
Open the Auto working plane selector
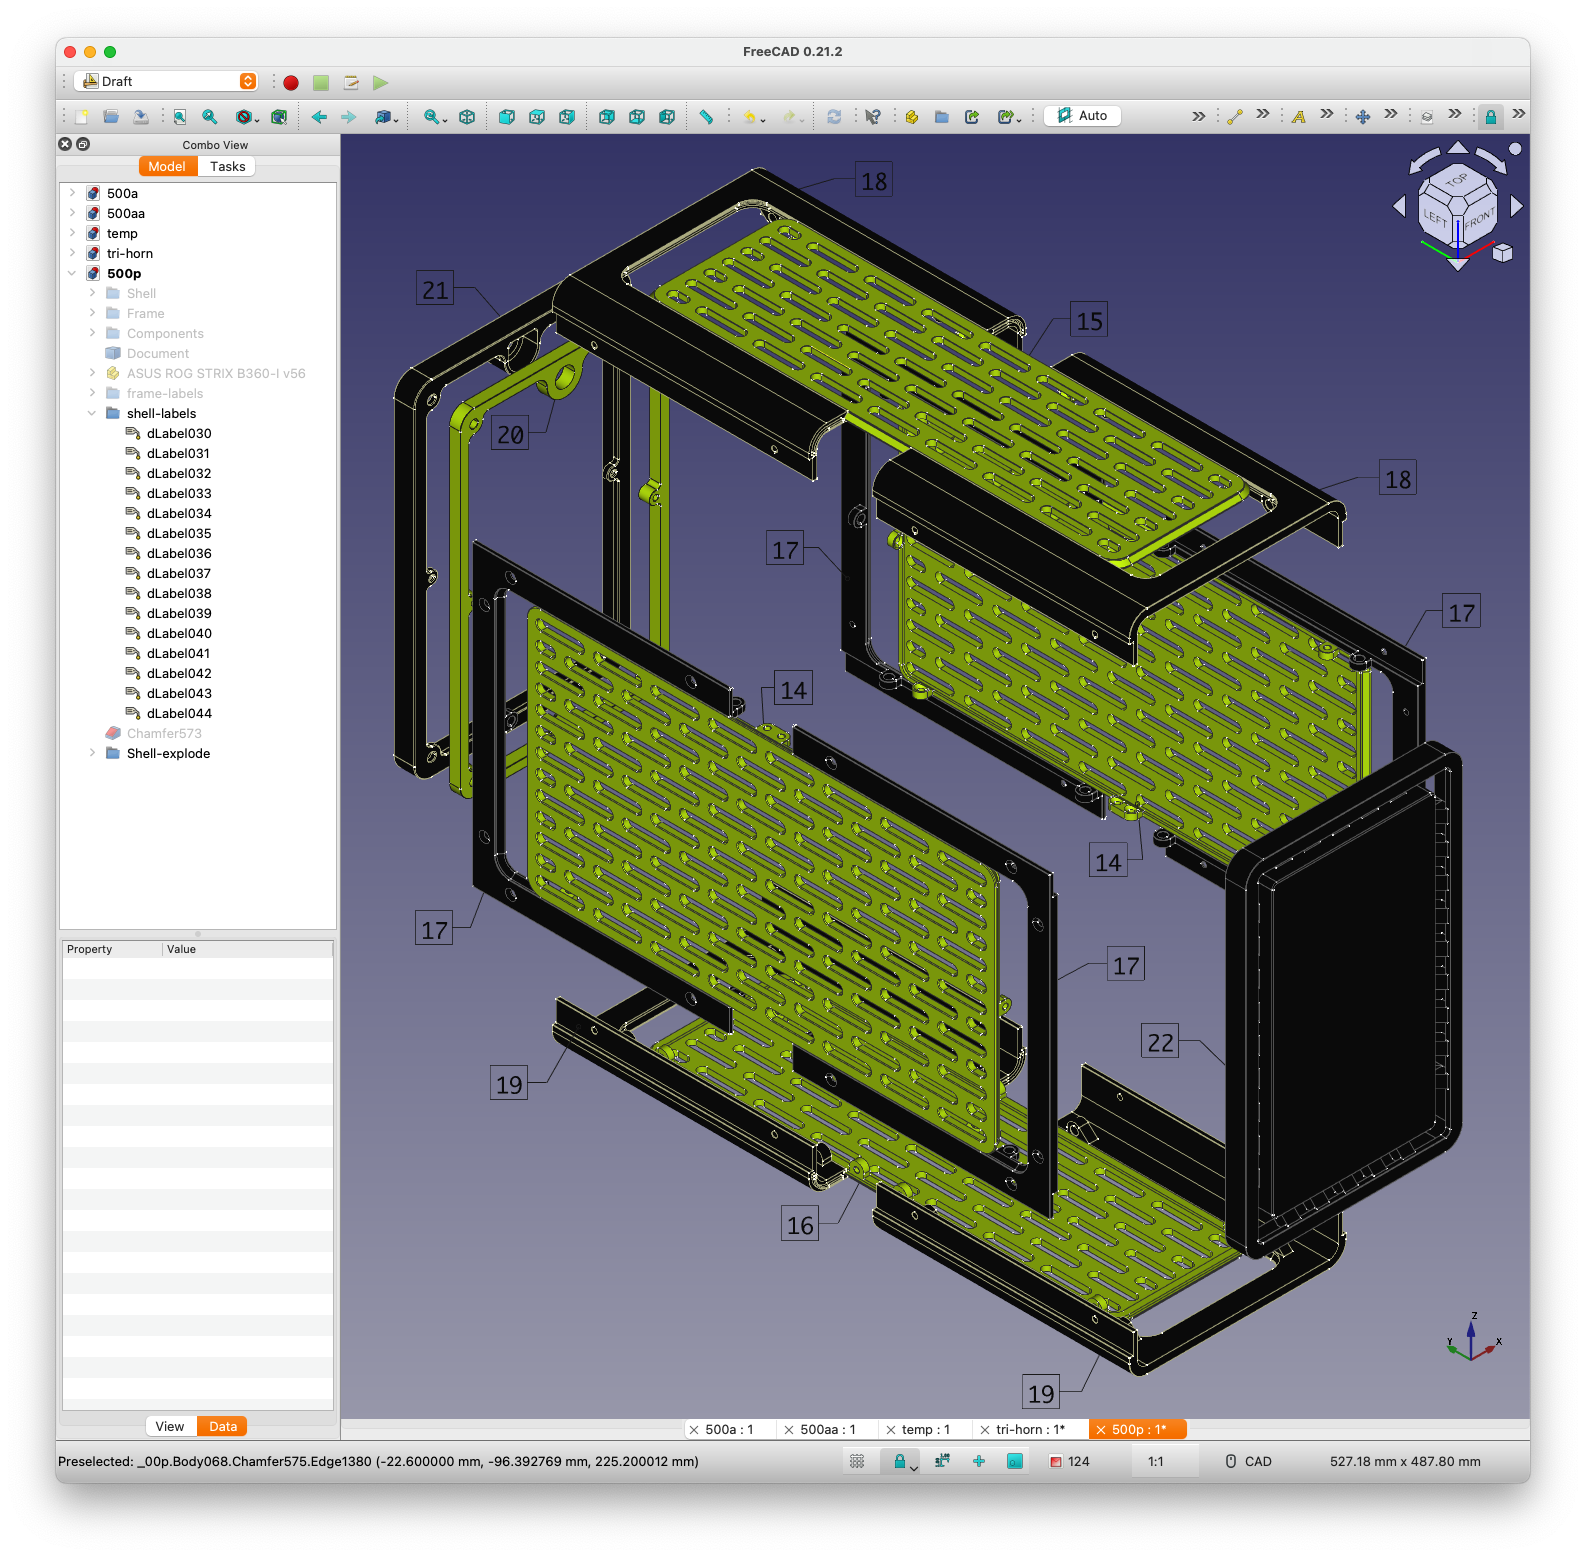(1082, 116)
